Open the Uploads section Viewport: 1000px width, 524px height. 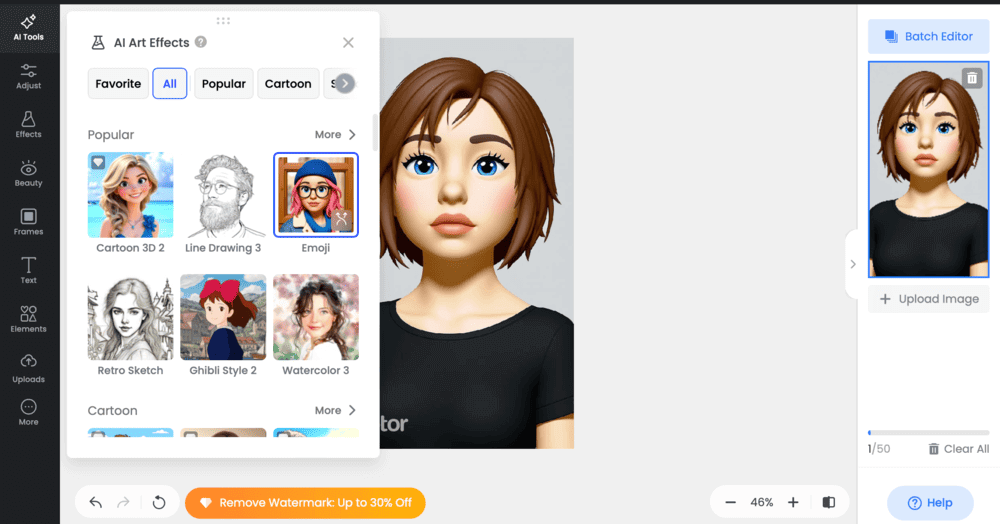(x=28, y=368)
